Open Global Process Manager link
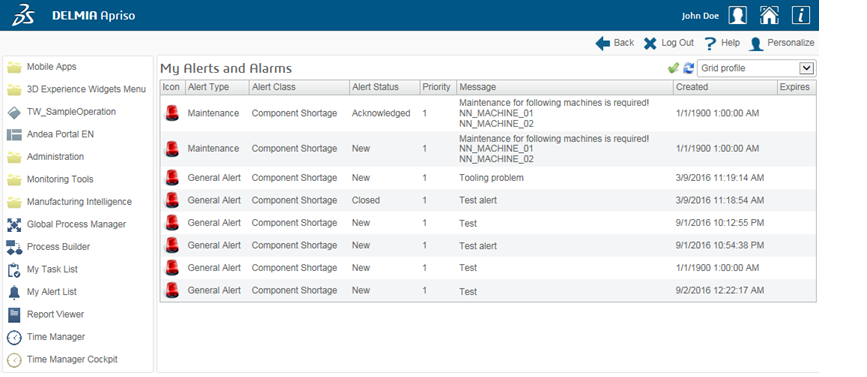The image size is (867, 377). pos(76,224)
